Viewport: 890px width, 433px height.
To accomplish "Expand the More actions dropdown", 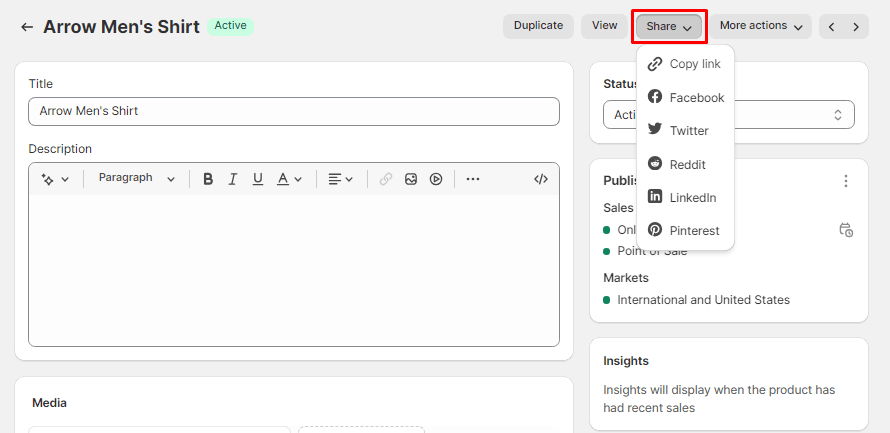I will click(x=765, y=26).
